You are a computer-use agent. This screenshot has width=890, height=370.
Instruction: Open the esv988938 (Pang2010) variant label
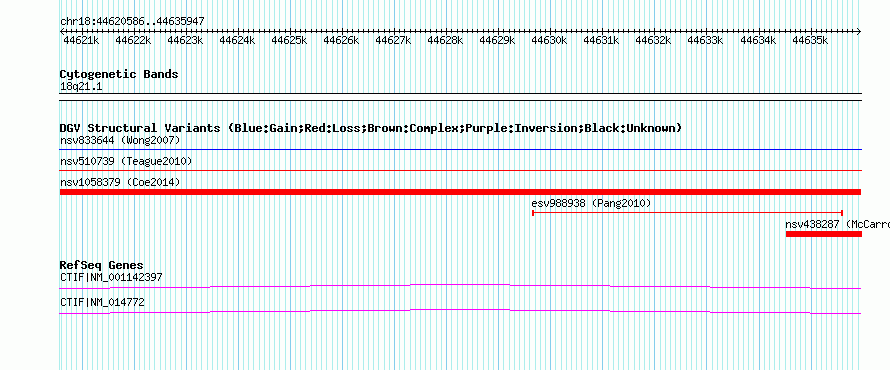click(591, 203)
